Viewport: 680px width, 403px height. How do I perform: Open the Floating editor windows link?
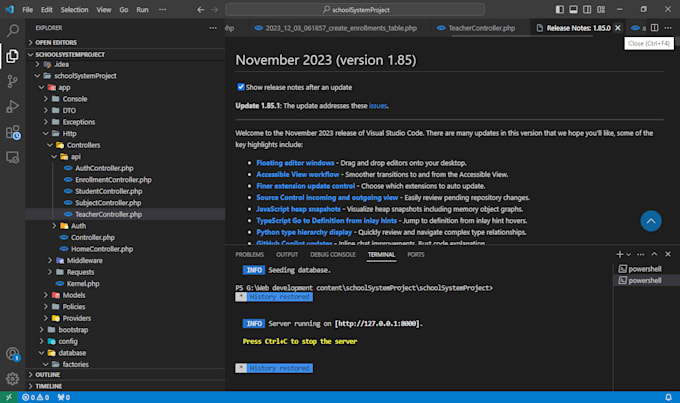(295, 163)
